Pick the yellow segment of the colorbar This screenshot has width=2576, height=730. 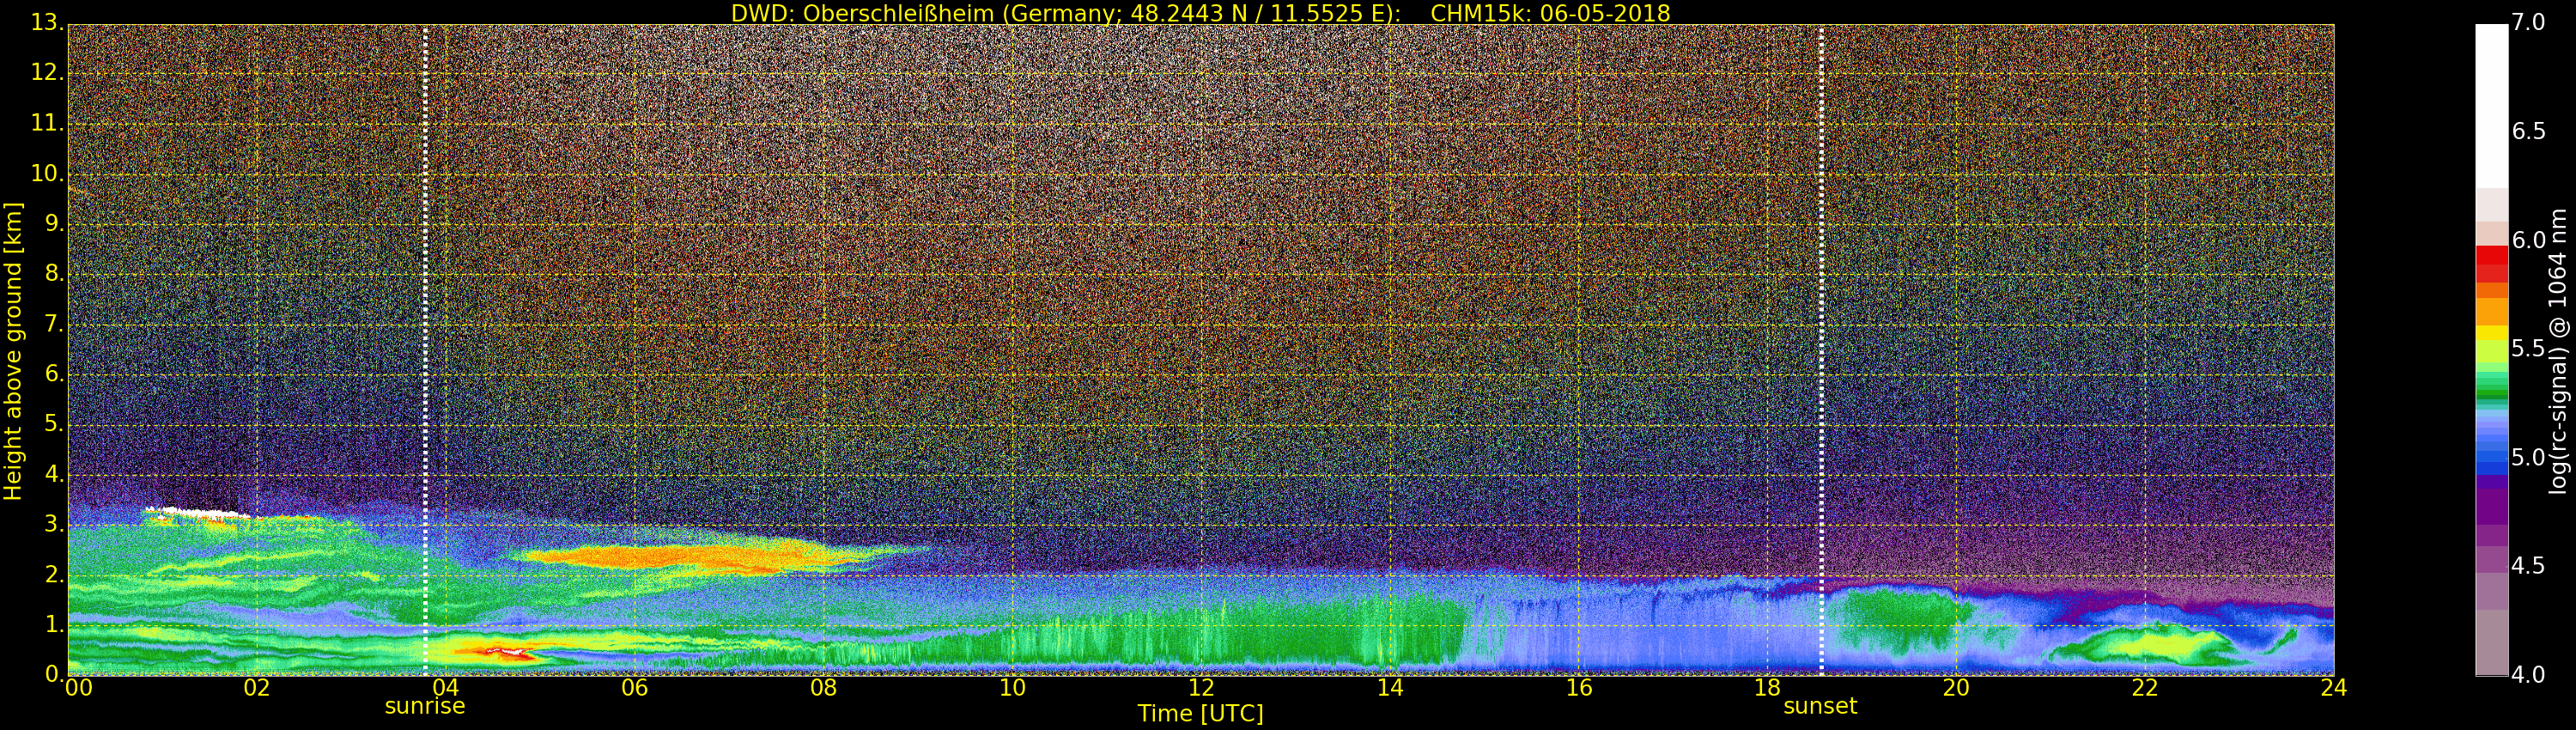[x=2491, y=333]
